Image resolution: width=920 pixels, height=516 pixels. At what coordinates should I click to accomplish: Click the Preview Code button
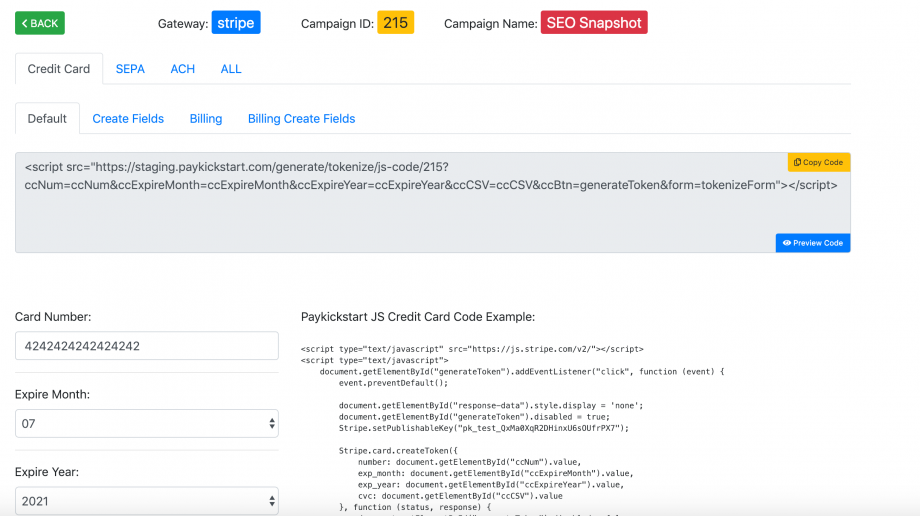(813, 243)
